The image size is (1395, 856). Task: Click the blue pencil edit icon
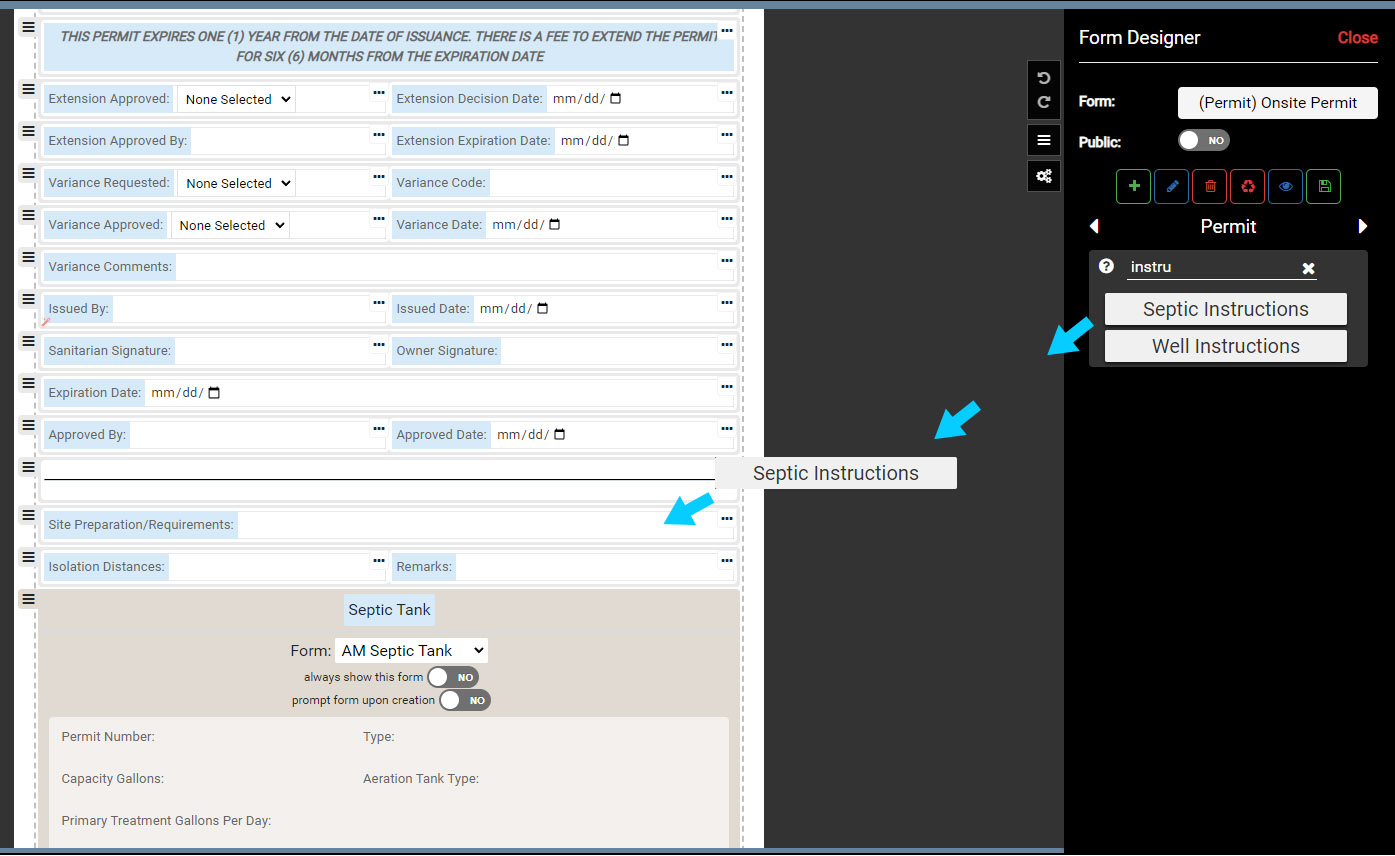pos(1171,187)
